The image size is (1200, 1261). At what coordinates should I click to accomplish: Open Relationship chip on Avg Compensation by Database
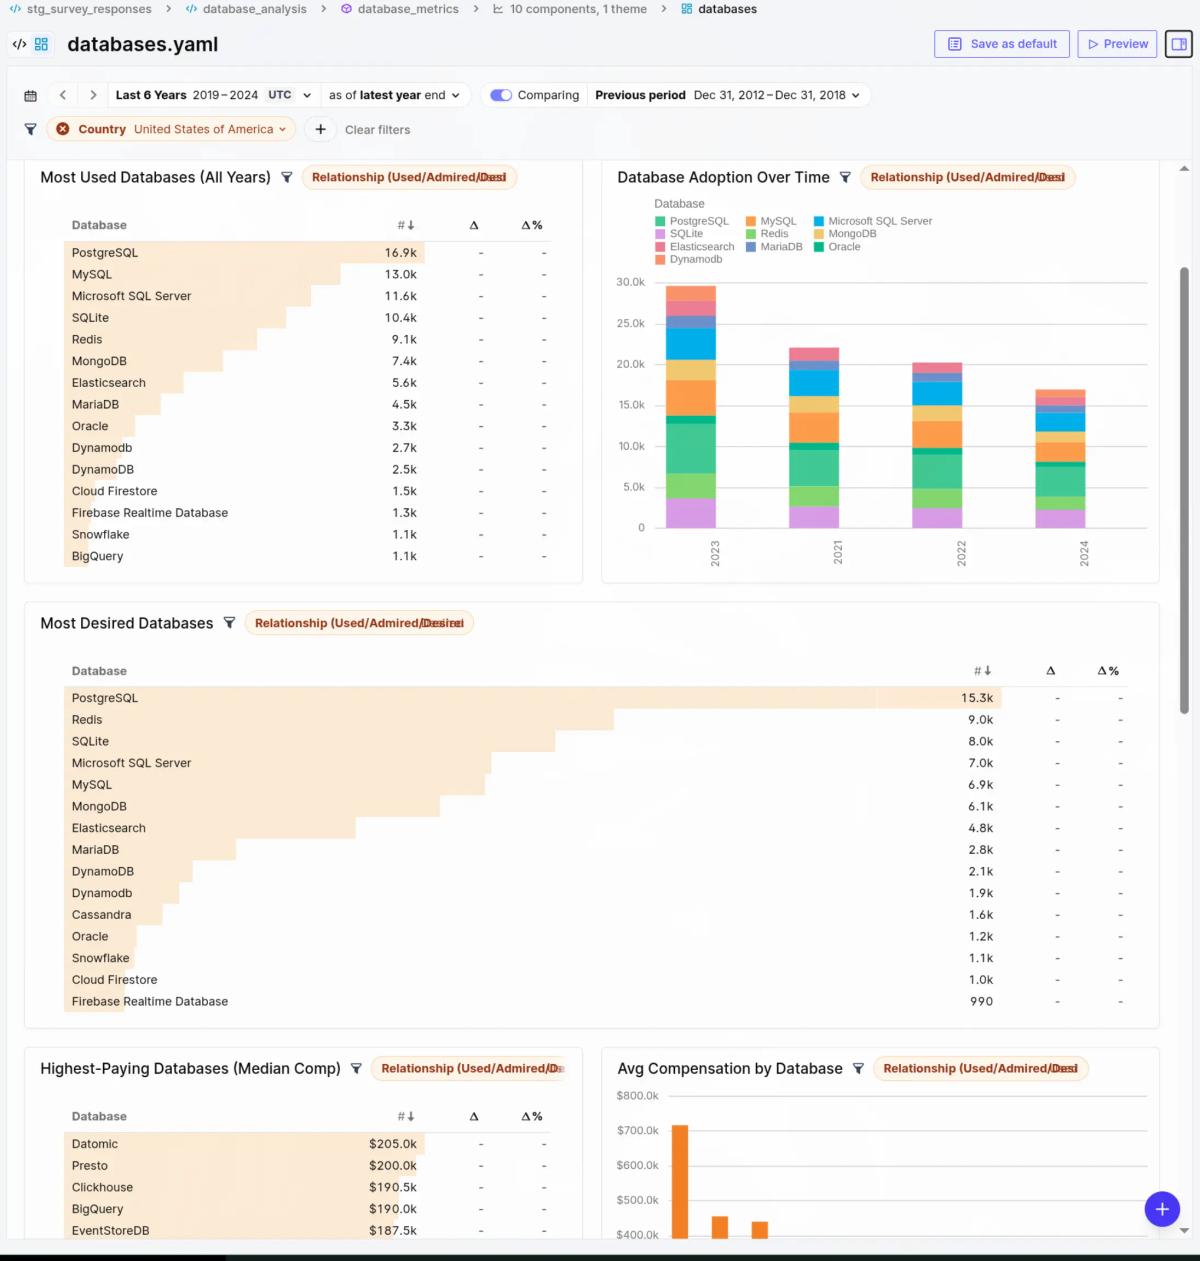980,1069
